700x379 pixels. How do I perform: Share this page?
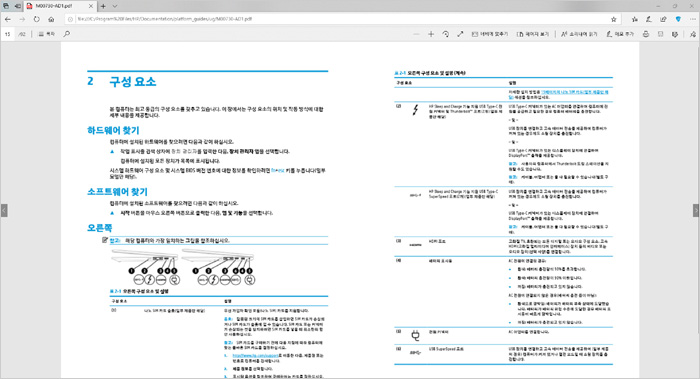[x=663, y=19]
